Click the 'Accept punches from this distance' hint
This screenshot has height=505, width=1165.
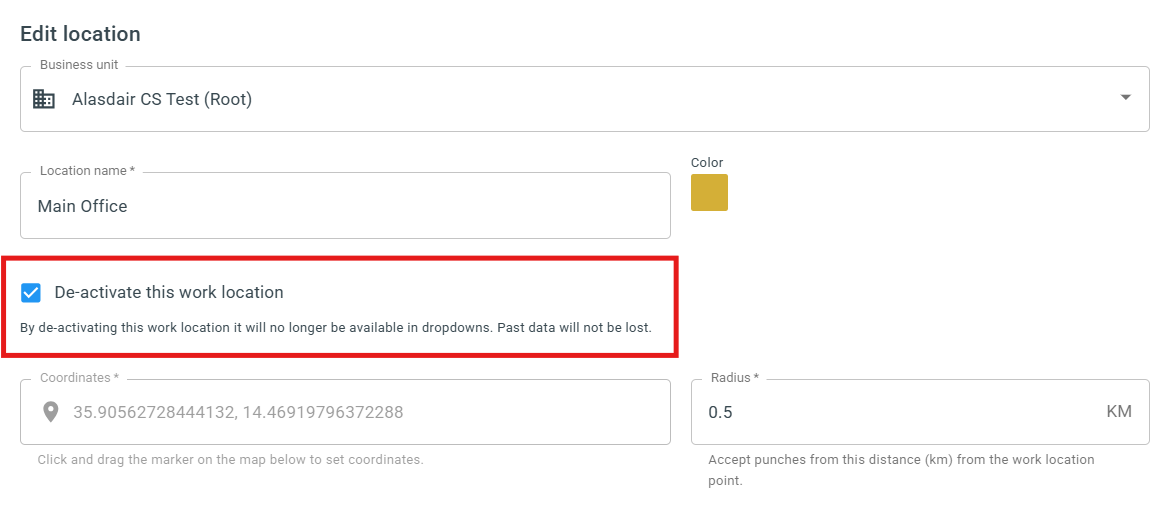tap(901, 470)
